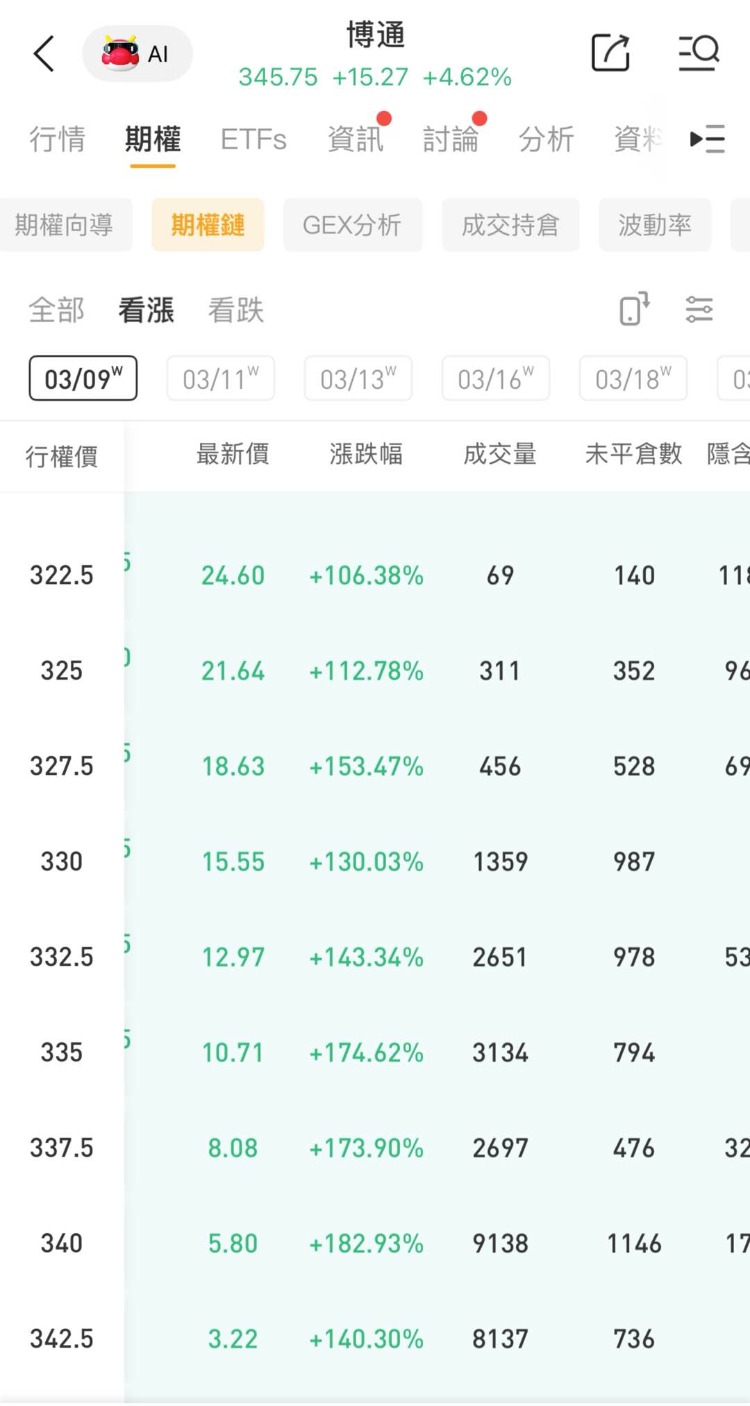Select the 期權鏈 chip
Viewport: 750px width, 1406px height.
coord(208,225)
